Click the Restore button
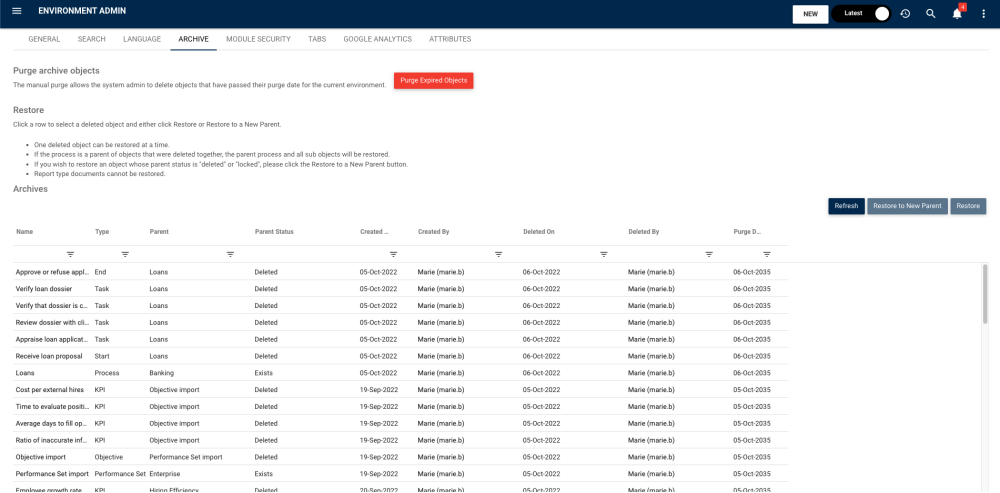Image resolution: width=1000 pixels, height=493 pixels. [968, 206]
